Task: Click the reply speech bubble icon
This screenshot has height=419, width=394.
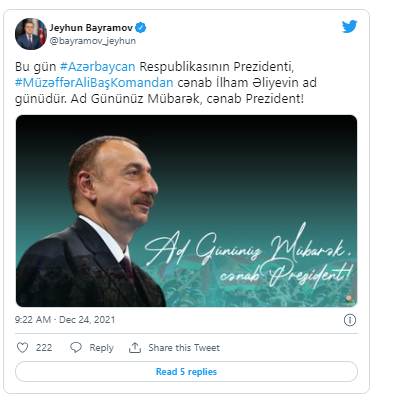Action: point(76,348)
